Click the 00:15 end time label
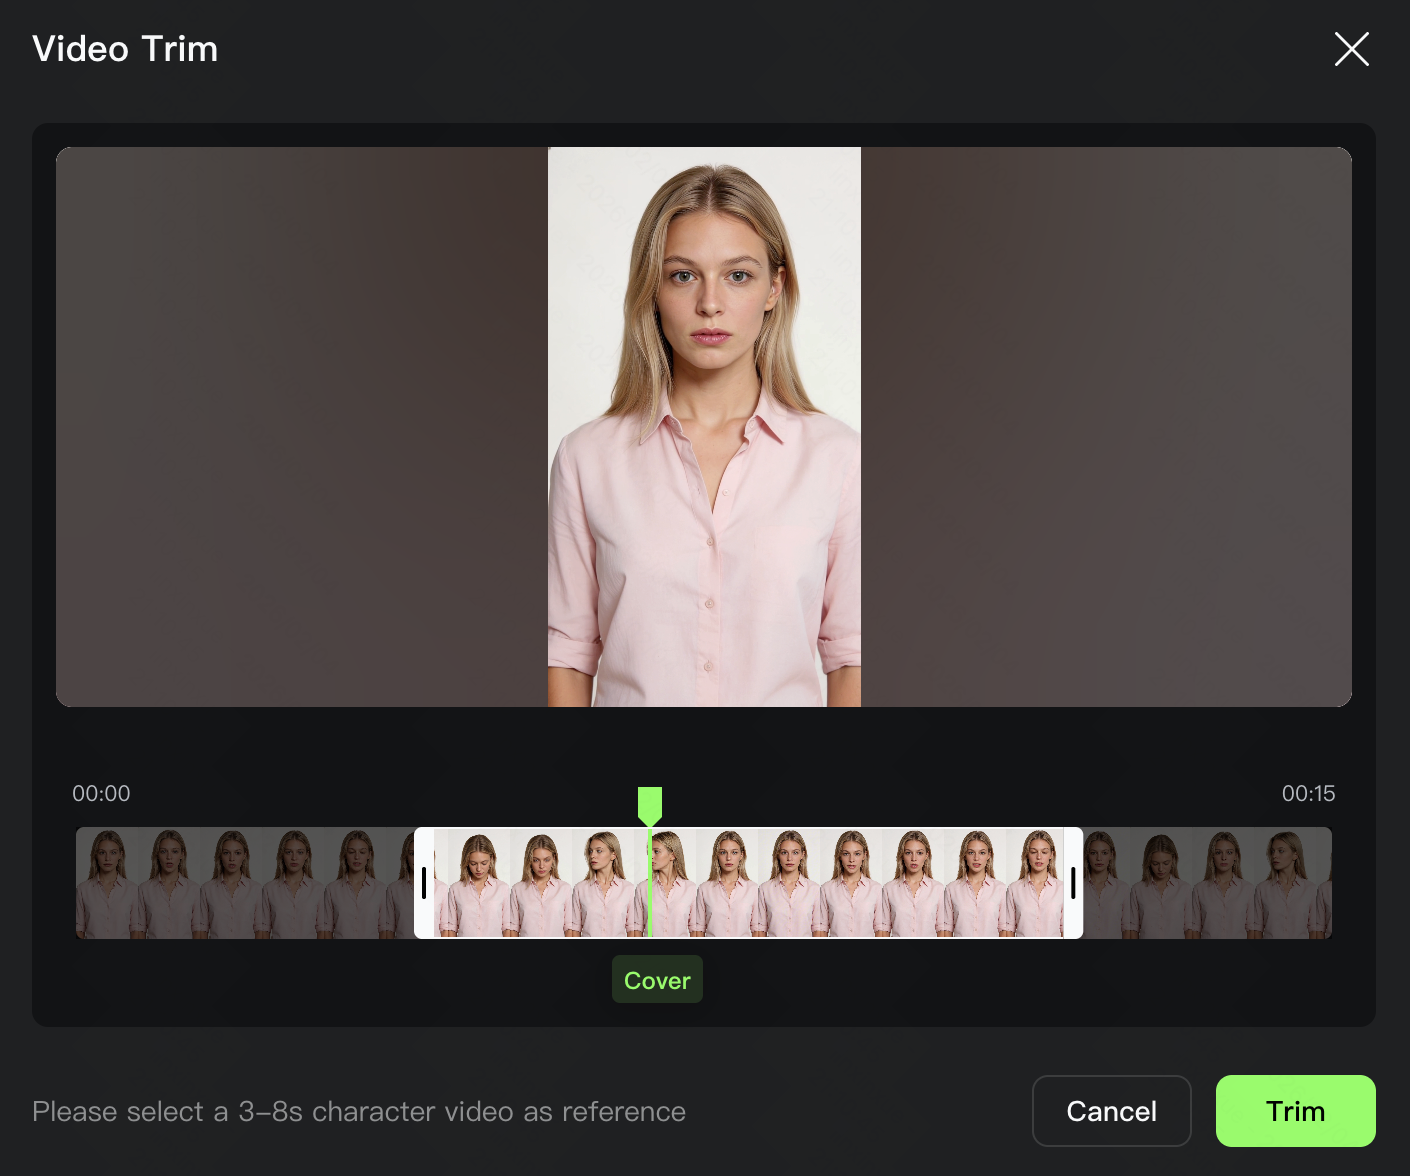This screenshot has width=1410, height=1176. pos(1308,794)
